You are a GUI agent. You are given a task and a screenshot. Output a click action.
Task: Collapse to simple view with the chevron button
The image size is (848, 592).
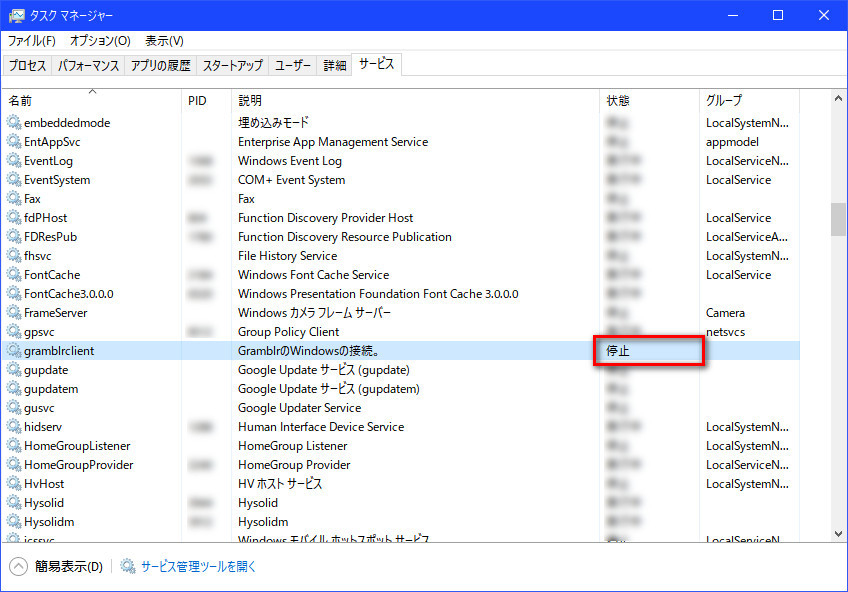point(19,566)
